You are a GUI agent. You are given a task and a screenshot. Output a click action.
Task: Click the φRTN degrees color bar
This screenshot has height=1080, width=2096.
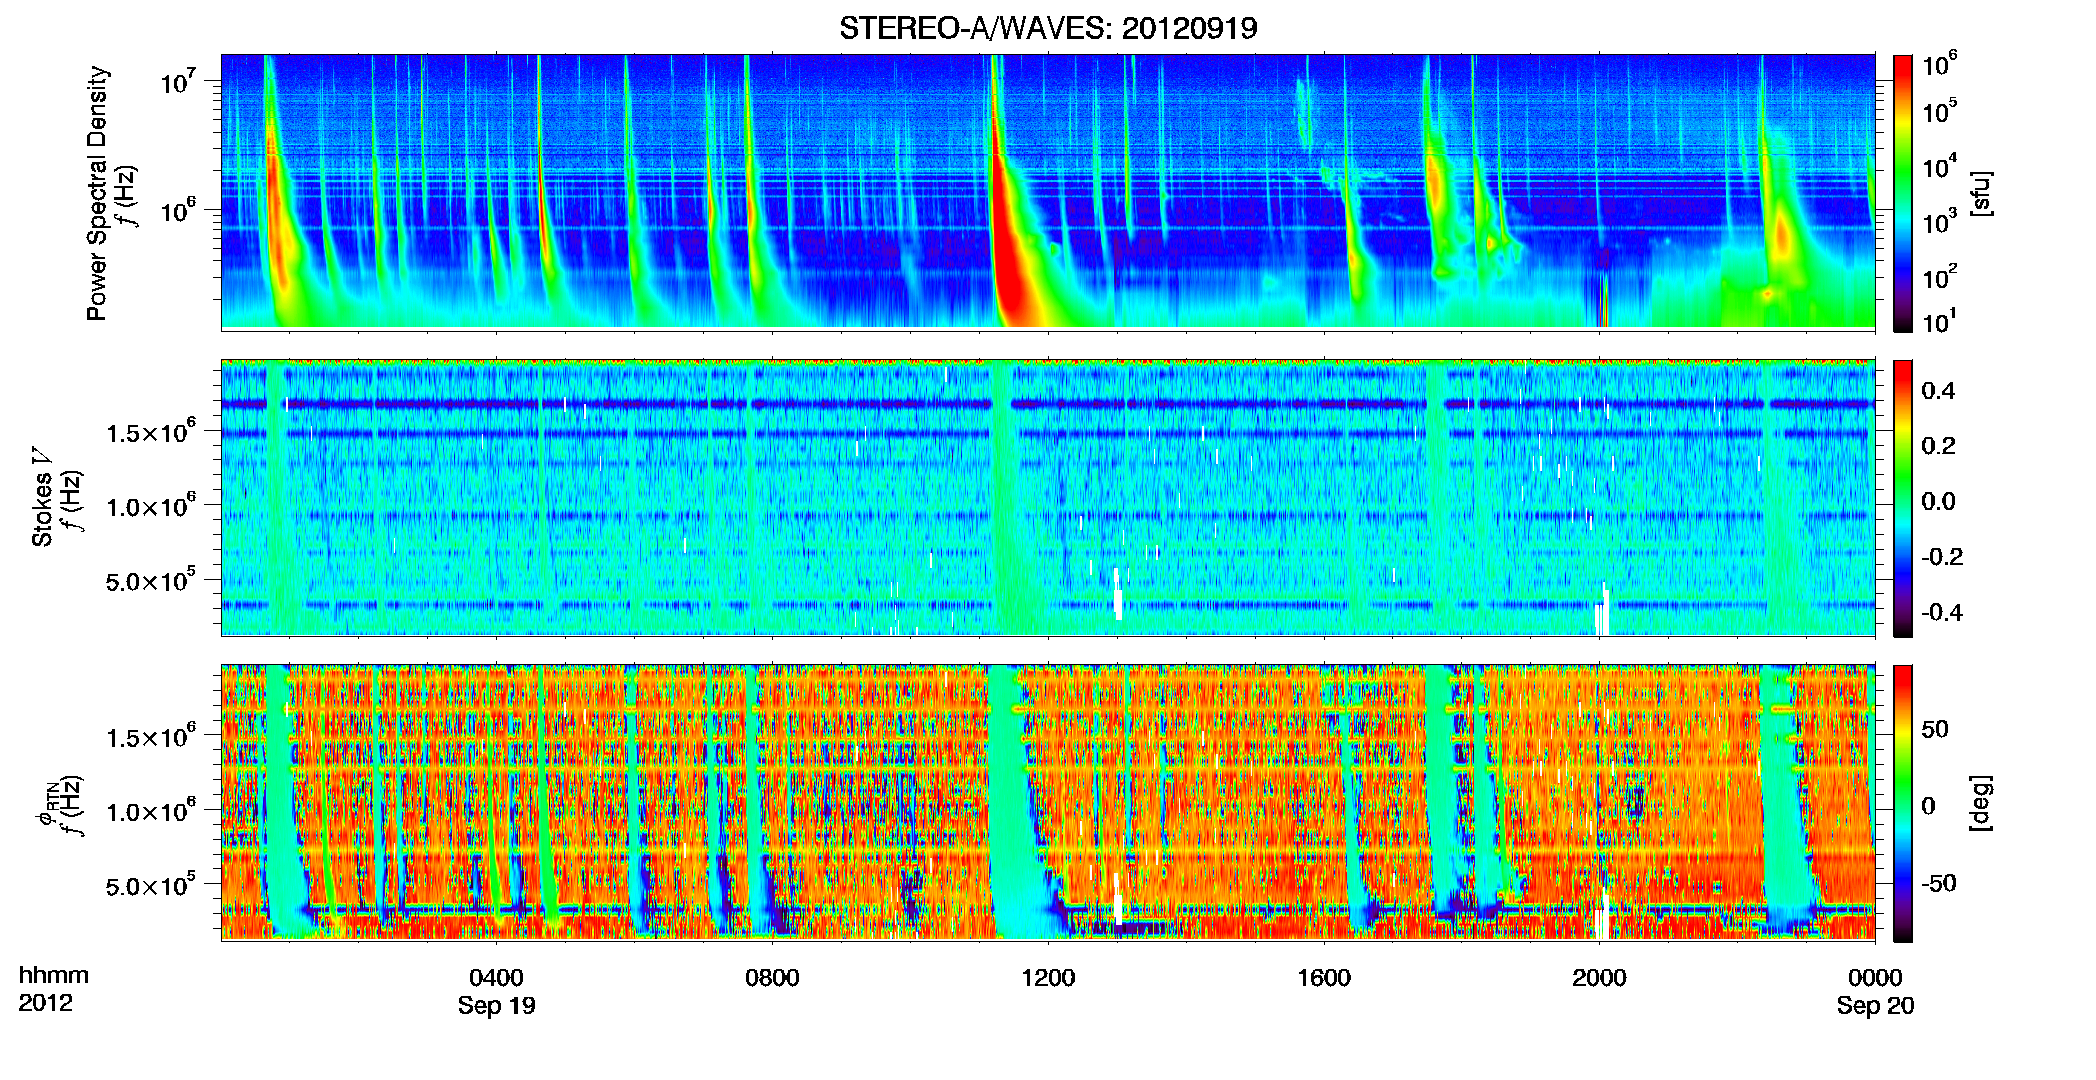pos(1903,803)
